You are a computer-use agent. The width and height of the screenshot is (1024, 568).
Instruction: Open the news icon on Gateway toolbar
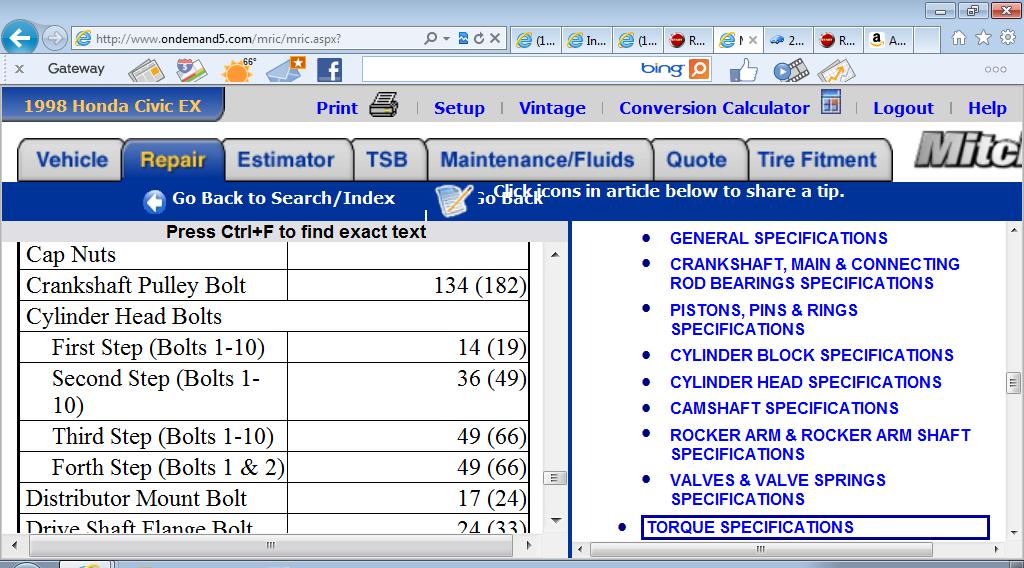point(146,70)
